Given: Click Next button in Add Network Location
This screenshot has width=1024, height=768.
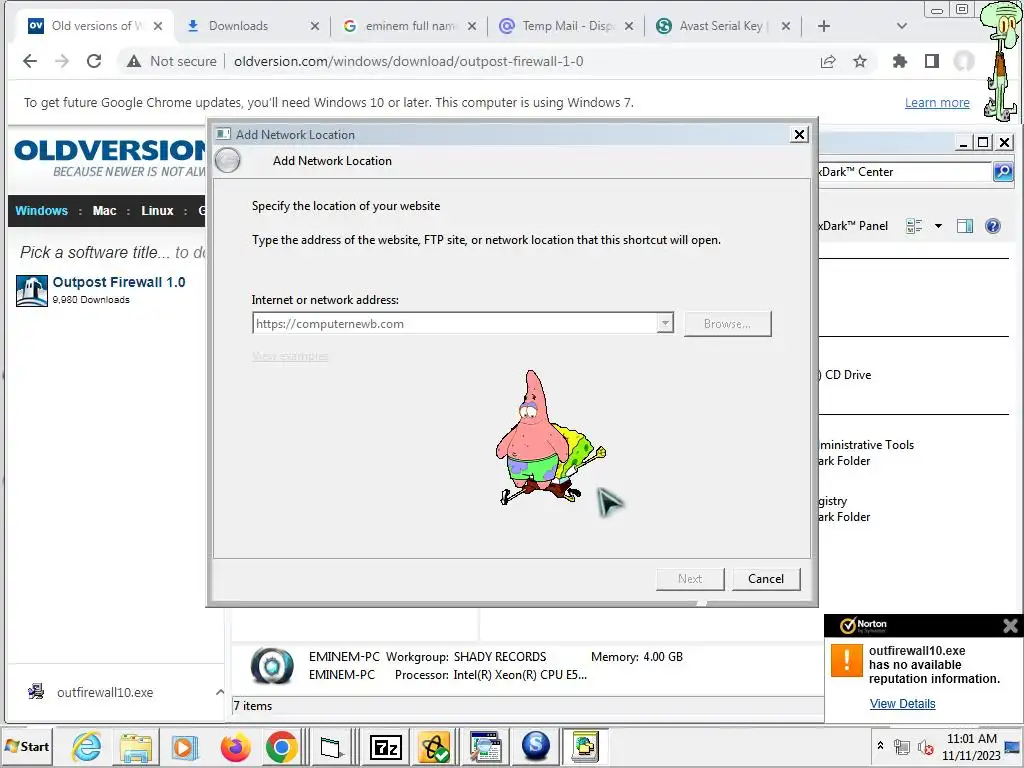Looking at the screenshot, I should (690, 579).
